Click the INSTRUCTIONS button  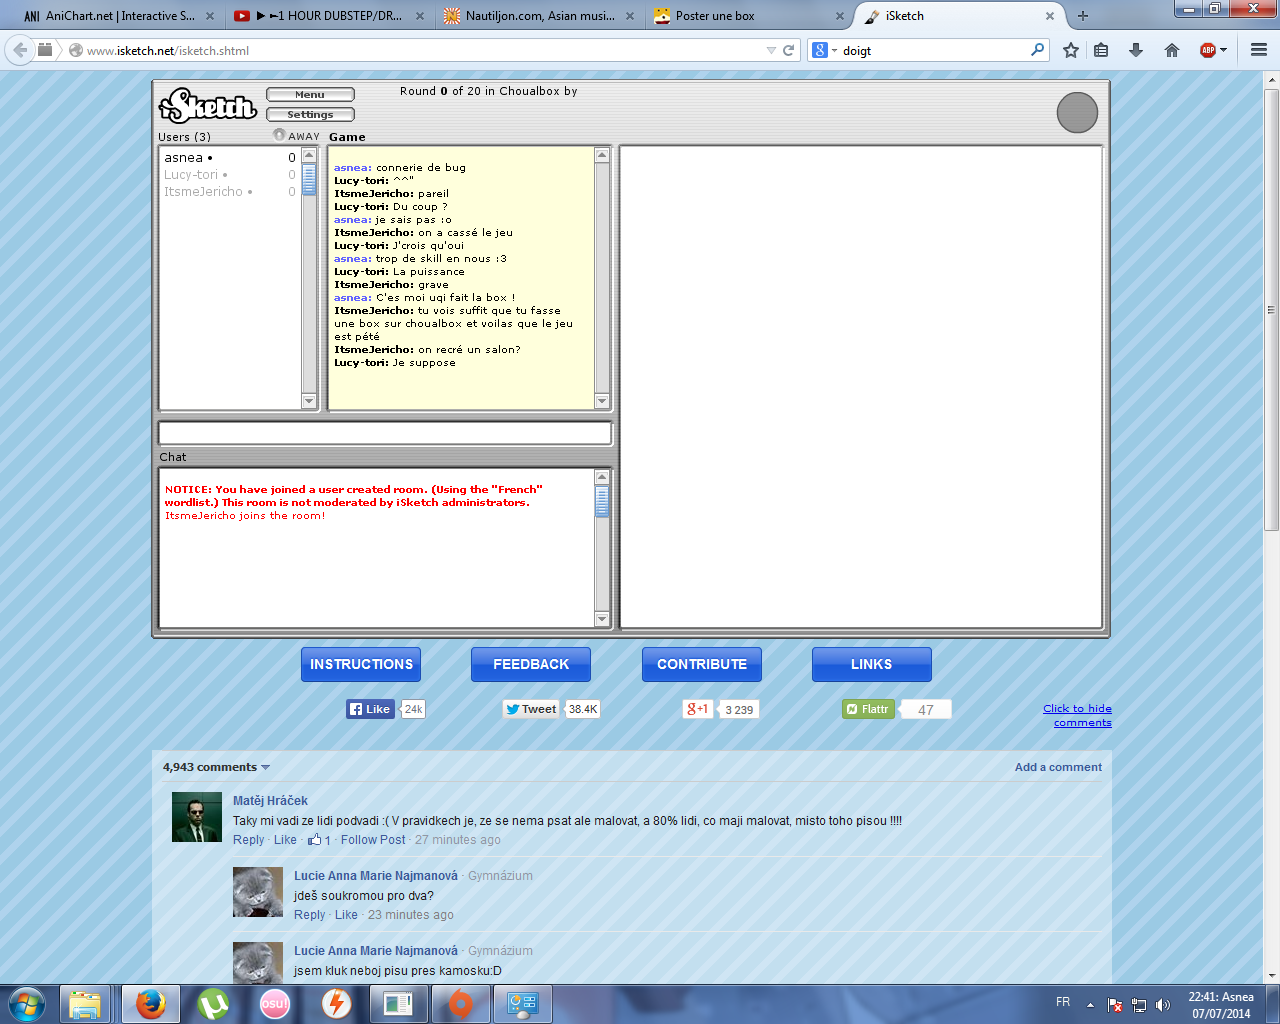[x=361, y=664]
